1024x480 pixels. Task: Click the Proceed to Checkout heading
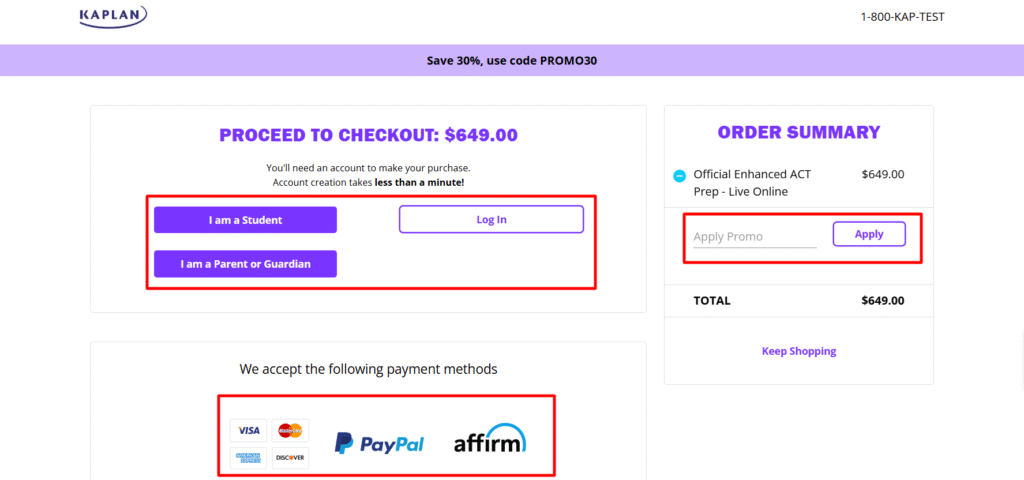pos(368,135)
